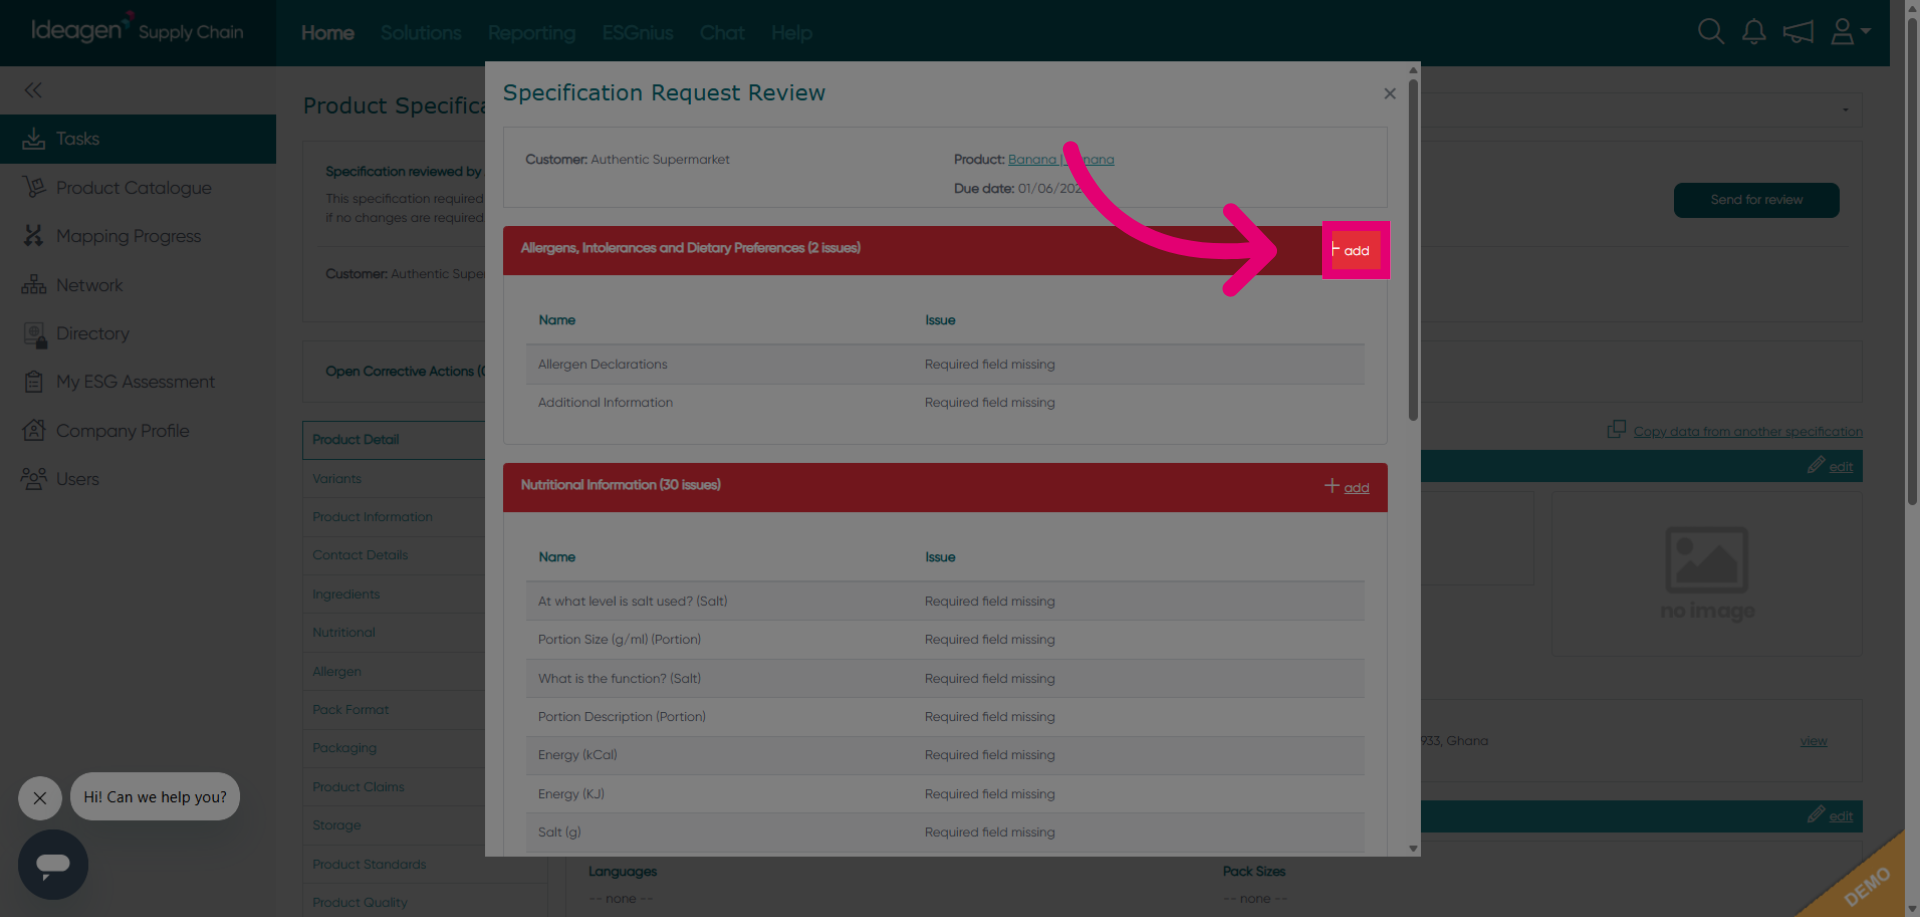The height and width of the screenshot is (917, 1920).
Task: Open the Chat menu
Action: [x=722, y=33]
